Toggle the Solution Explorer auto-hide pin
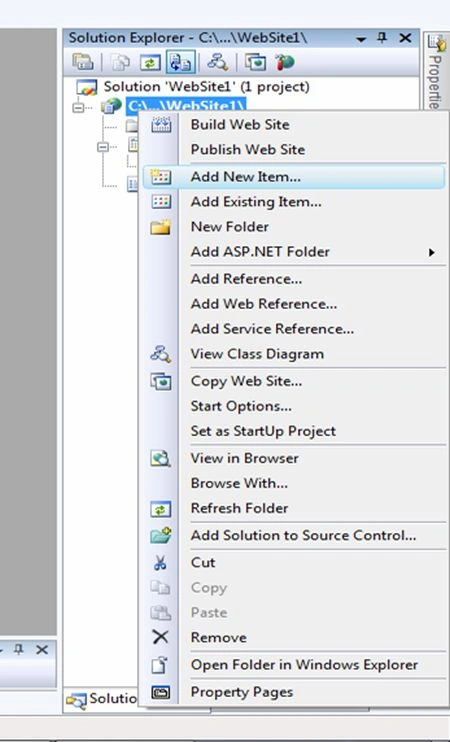Screen dimensions: 450x742 click(382, 38)
